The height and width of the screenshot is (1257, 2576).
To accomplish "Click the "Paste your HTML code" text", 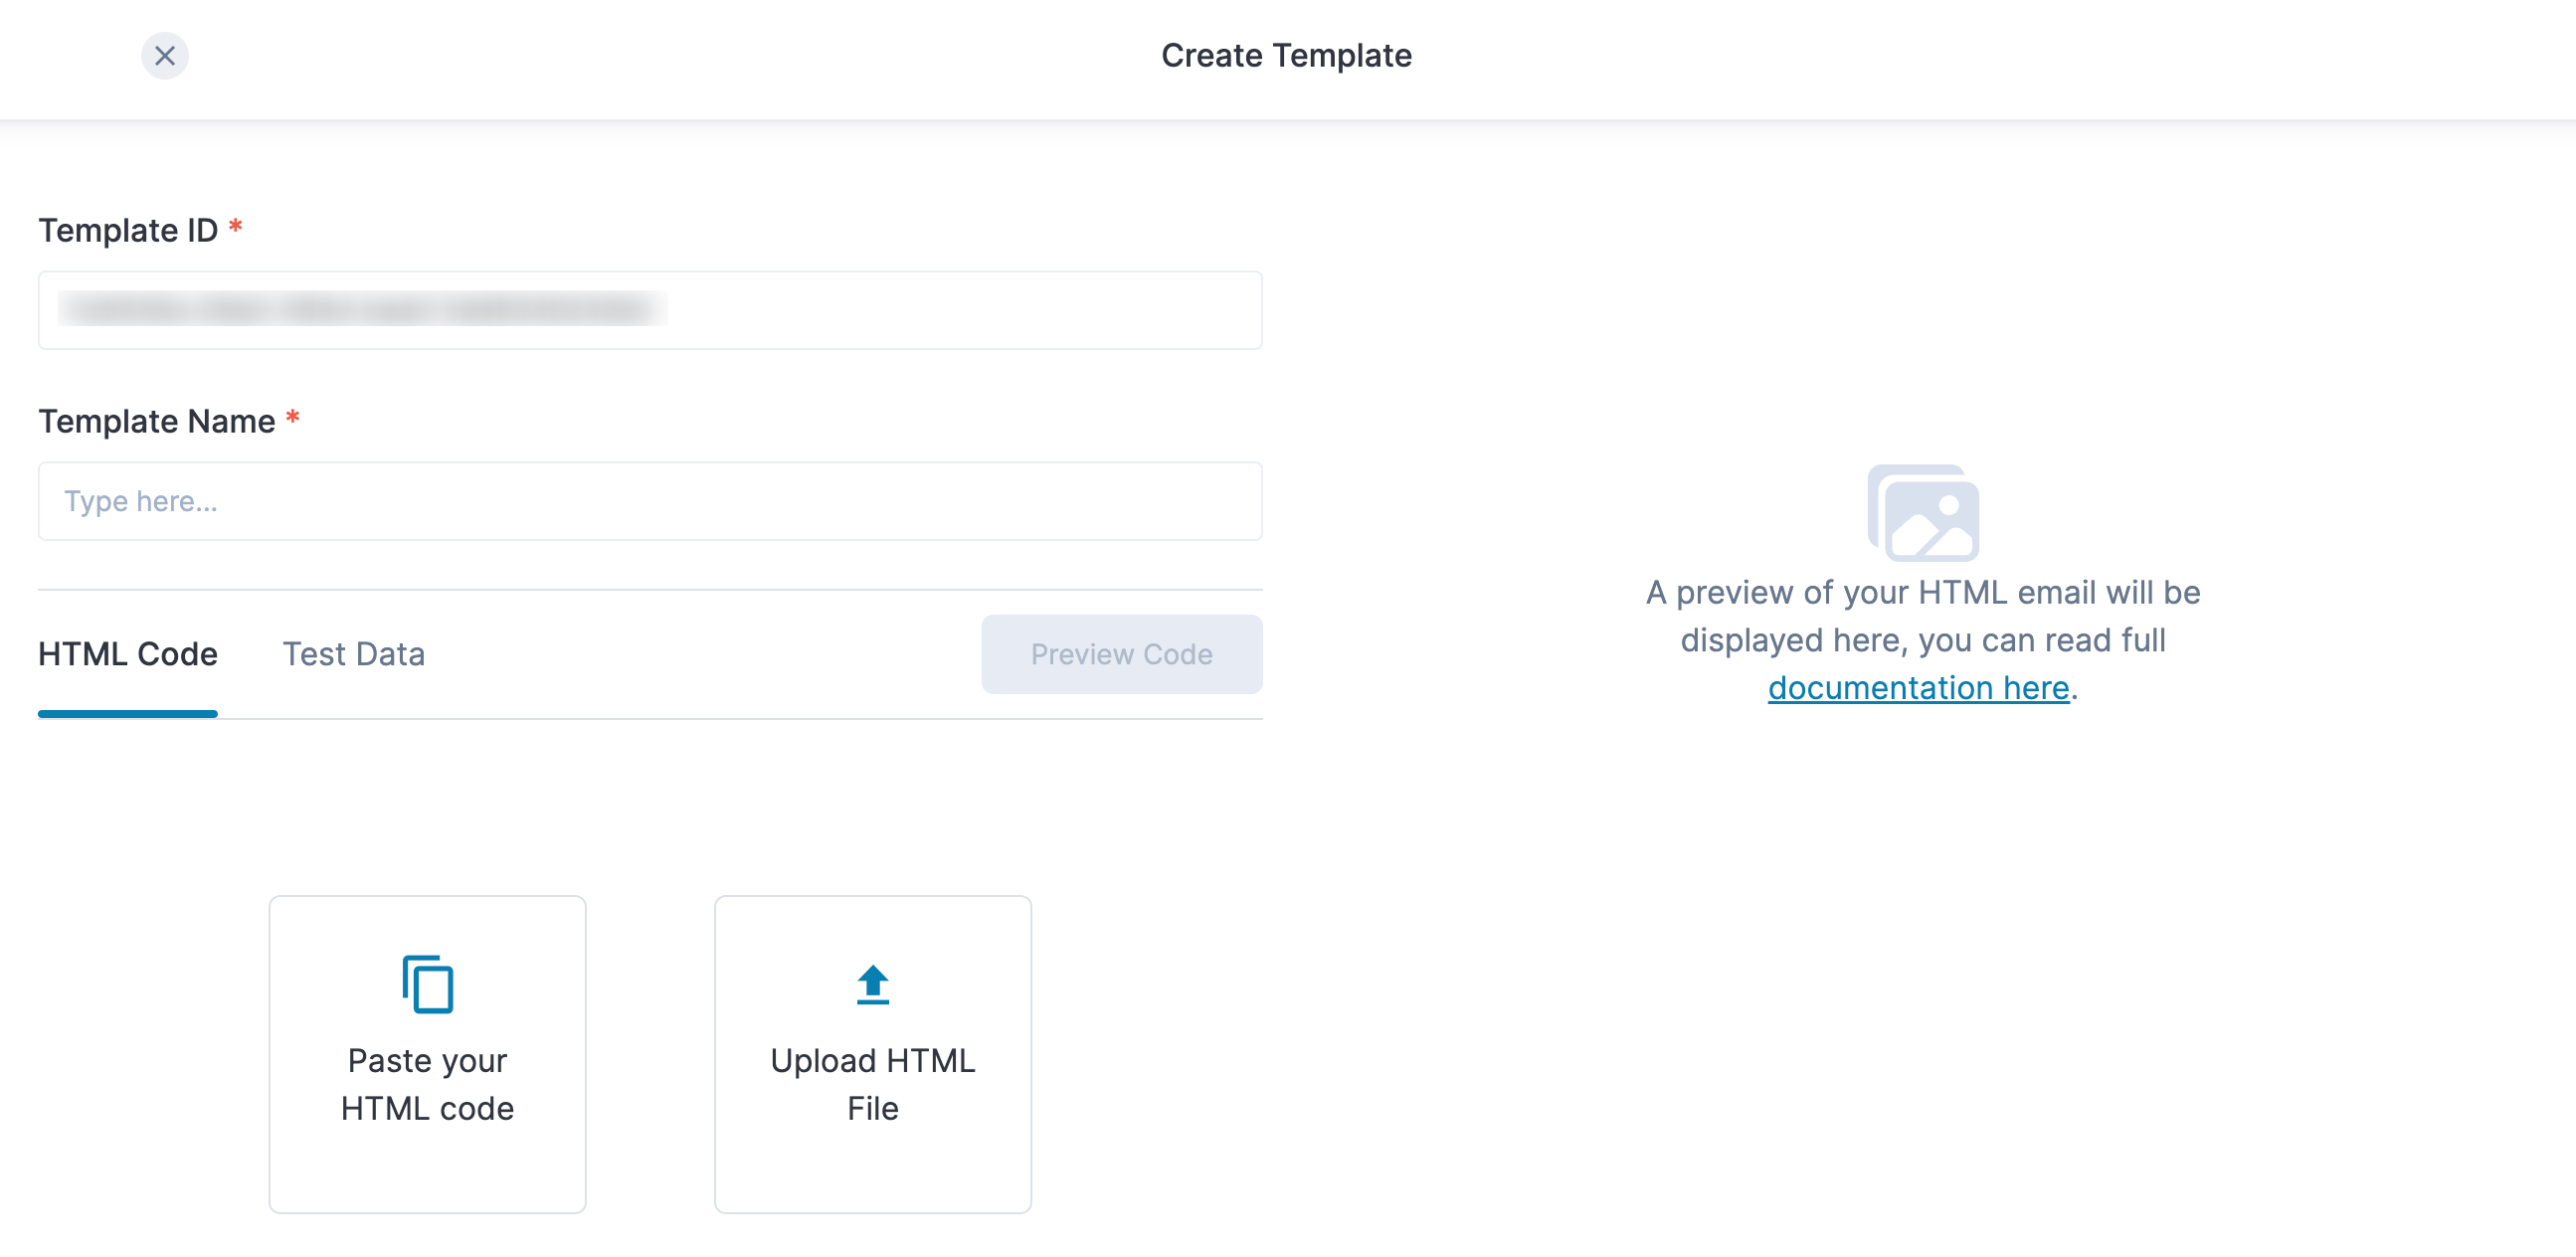I will click(427, 1084).
